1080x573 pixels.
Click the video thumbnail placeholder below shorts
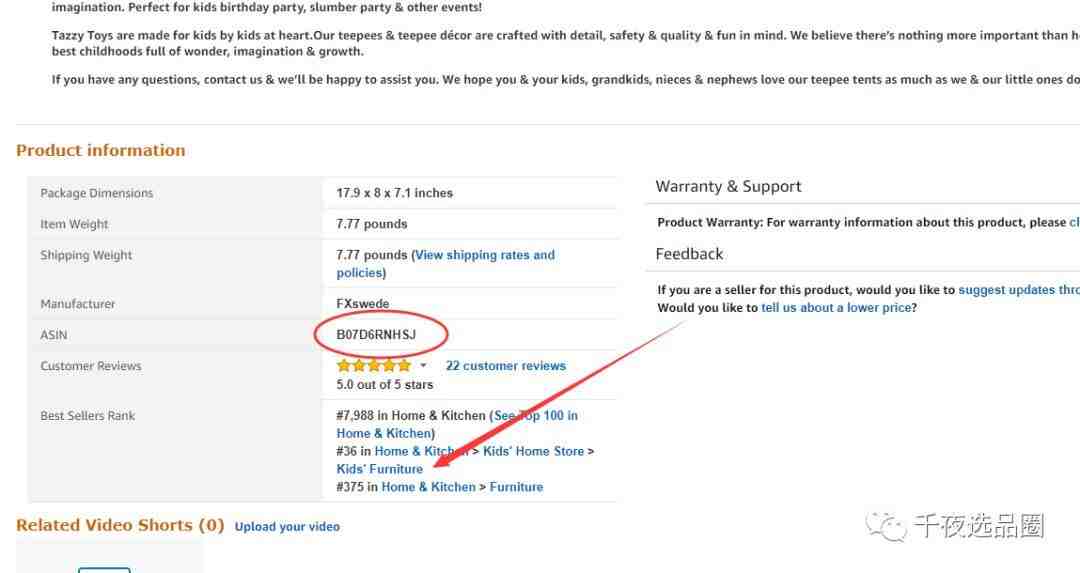click(x=104, y=570)
